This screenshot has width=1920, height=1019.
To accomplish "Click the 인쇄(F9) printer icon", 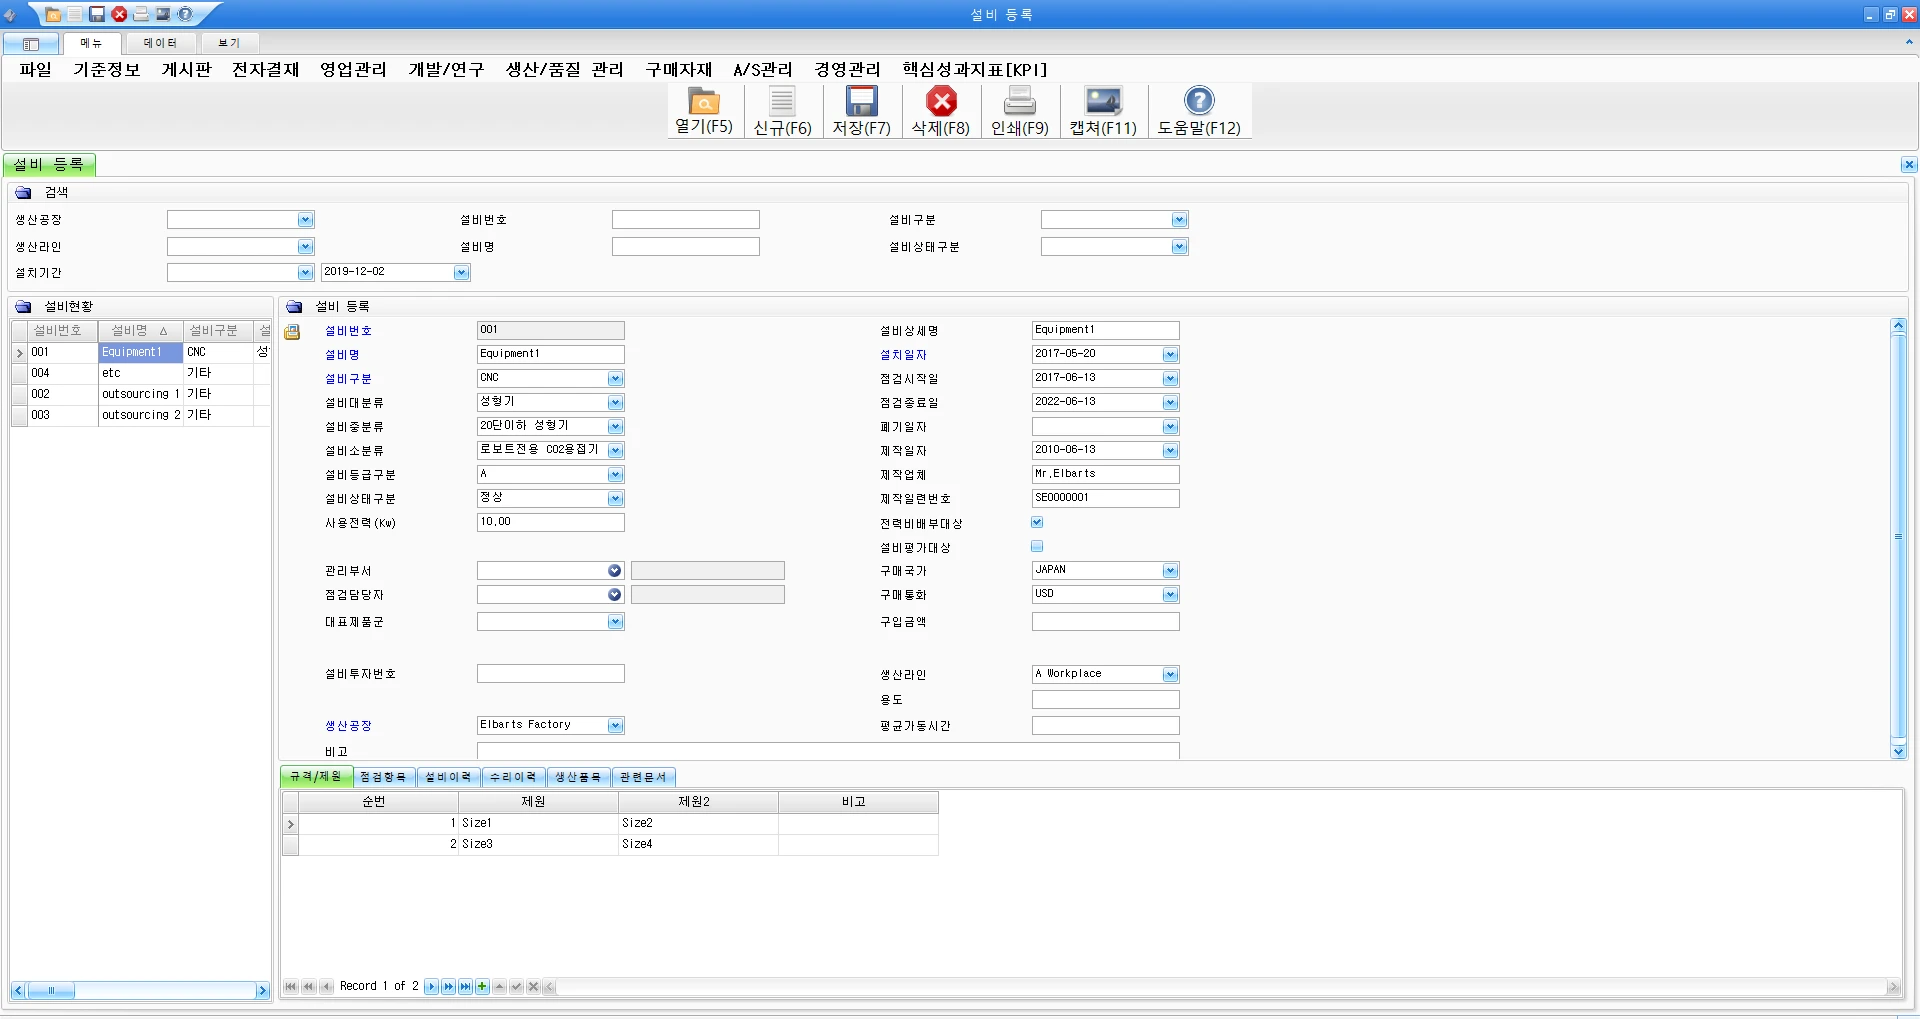I will click(1019, 102).
